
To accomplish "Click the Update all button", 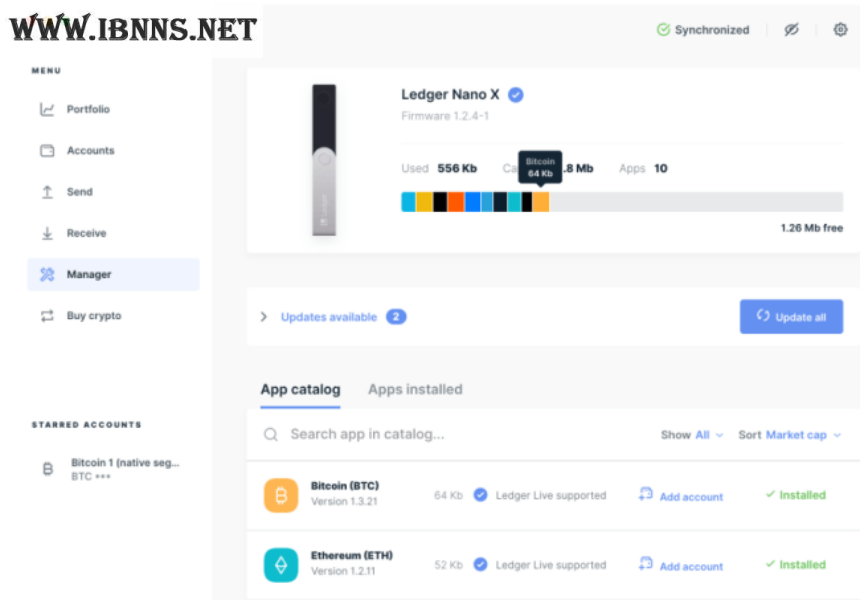I will point(791,316).
